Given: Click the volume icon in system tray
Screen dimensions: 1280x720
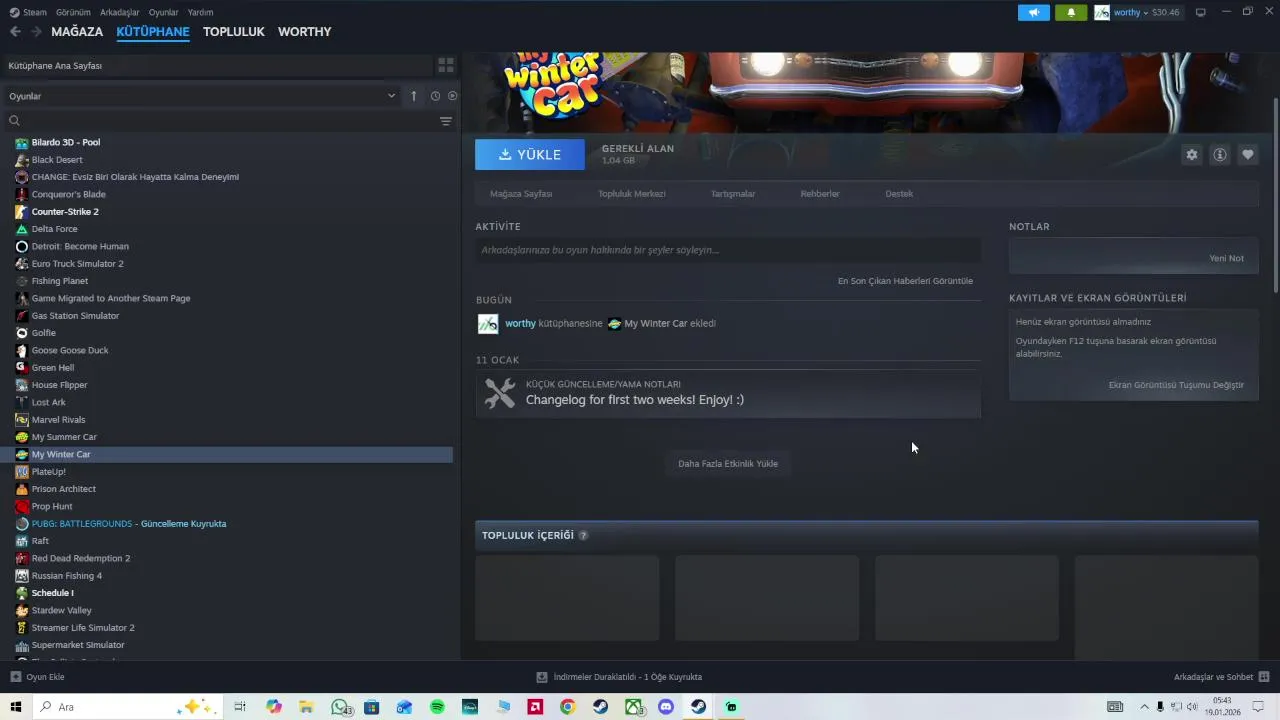Looking at the screenshot, I should click(x=1192, y=707).
